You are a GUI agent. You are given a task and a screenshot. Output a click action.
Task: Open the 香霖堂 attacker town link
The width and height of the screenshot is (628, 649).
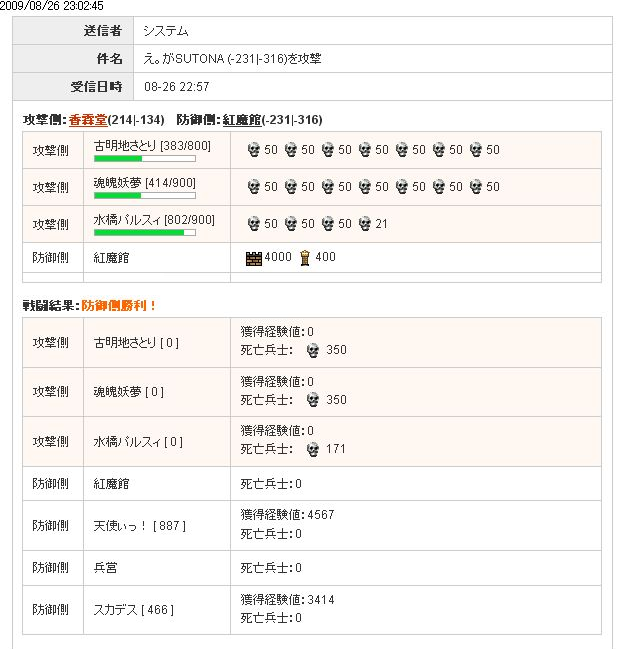(x=88, y=120)
